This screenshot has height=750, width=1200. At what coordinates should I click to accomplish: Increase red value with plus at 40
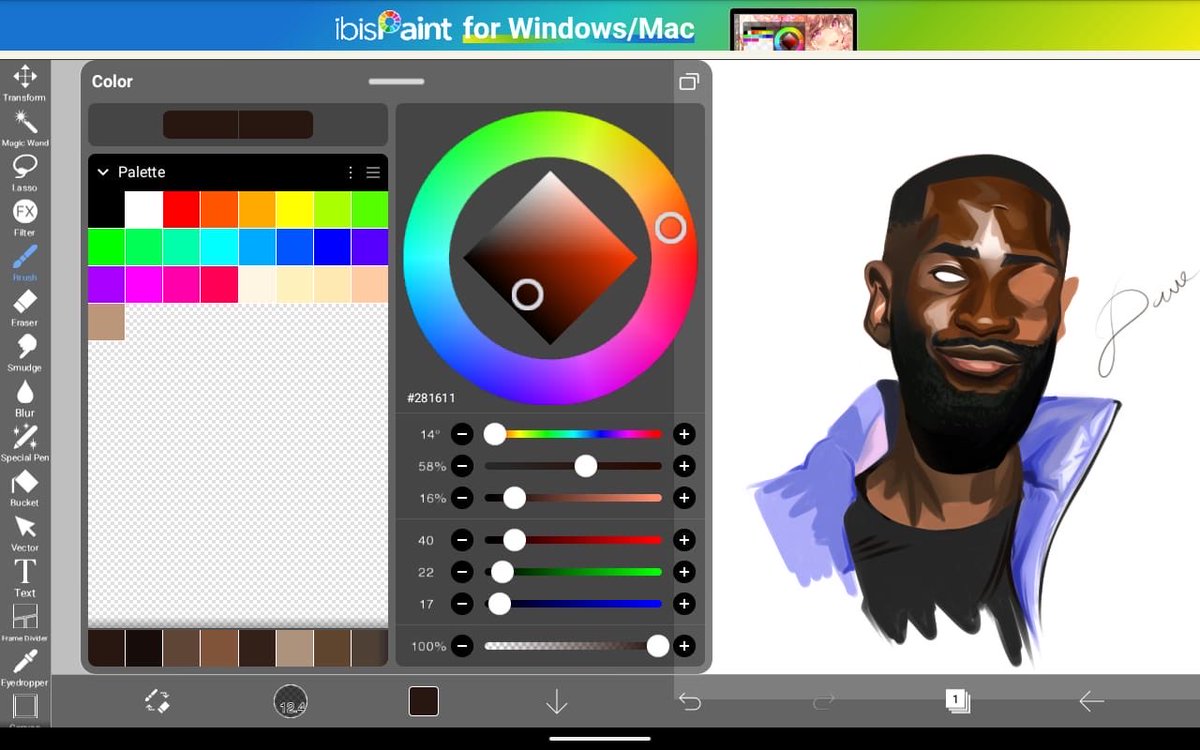click(x=684, y=540)
